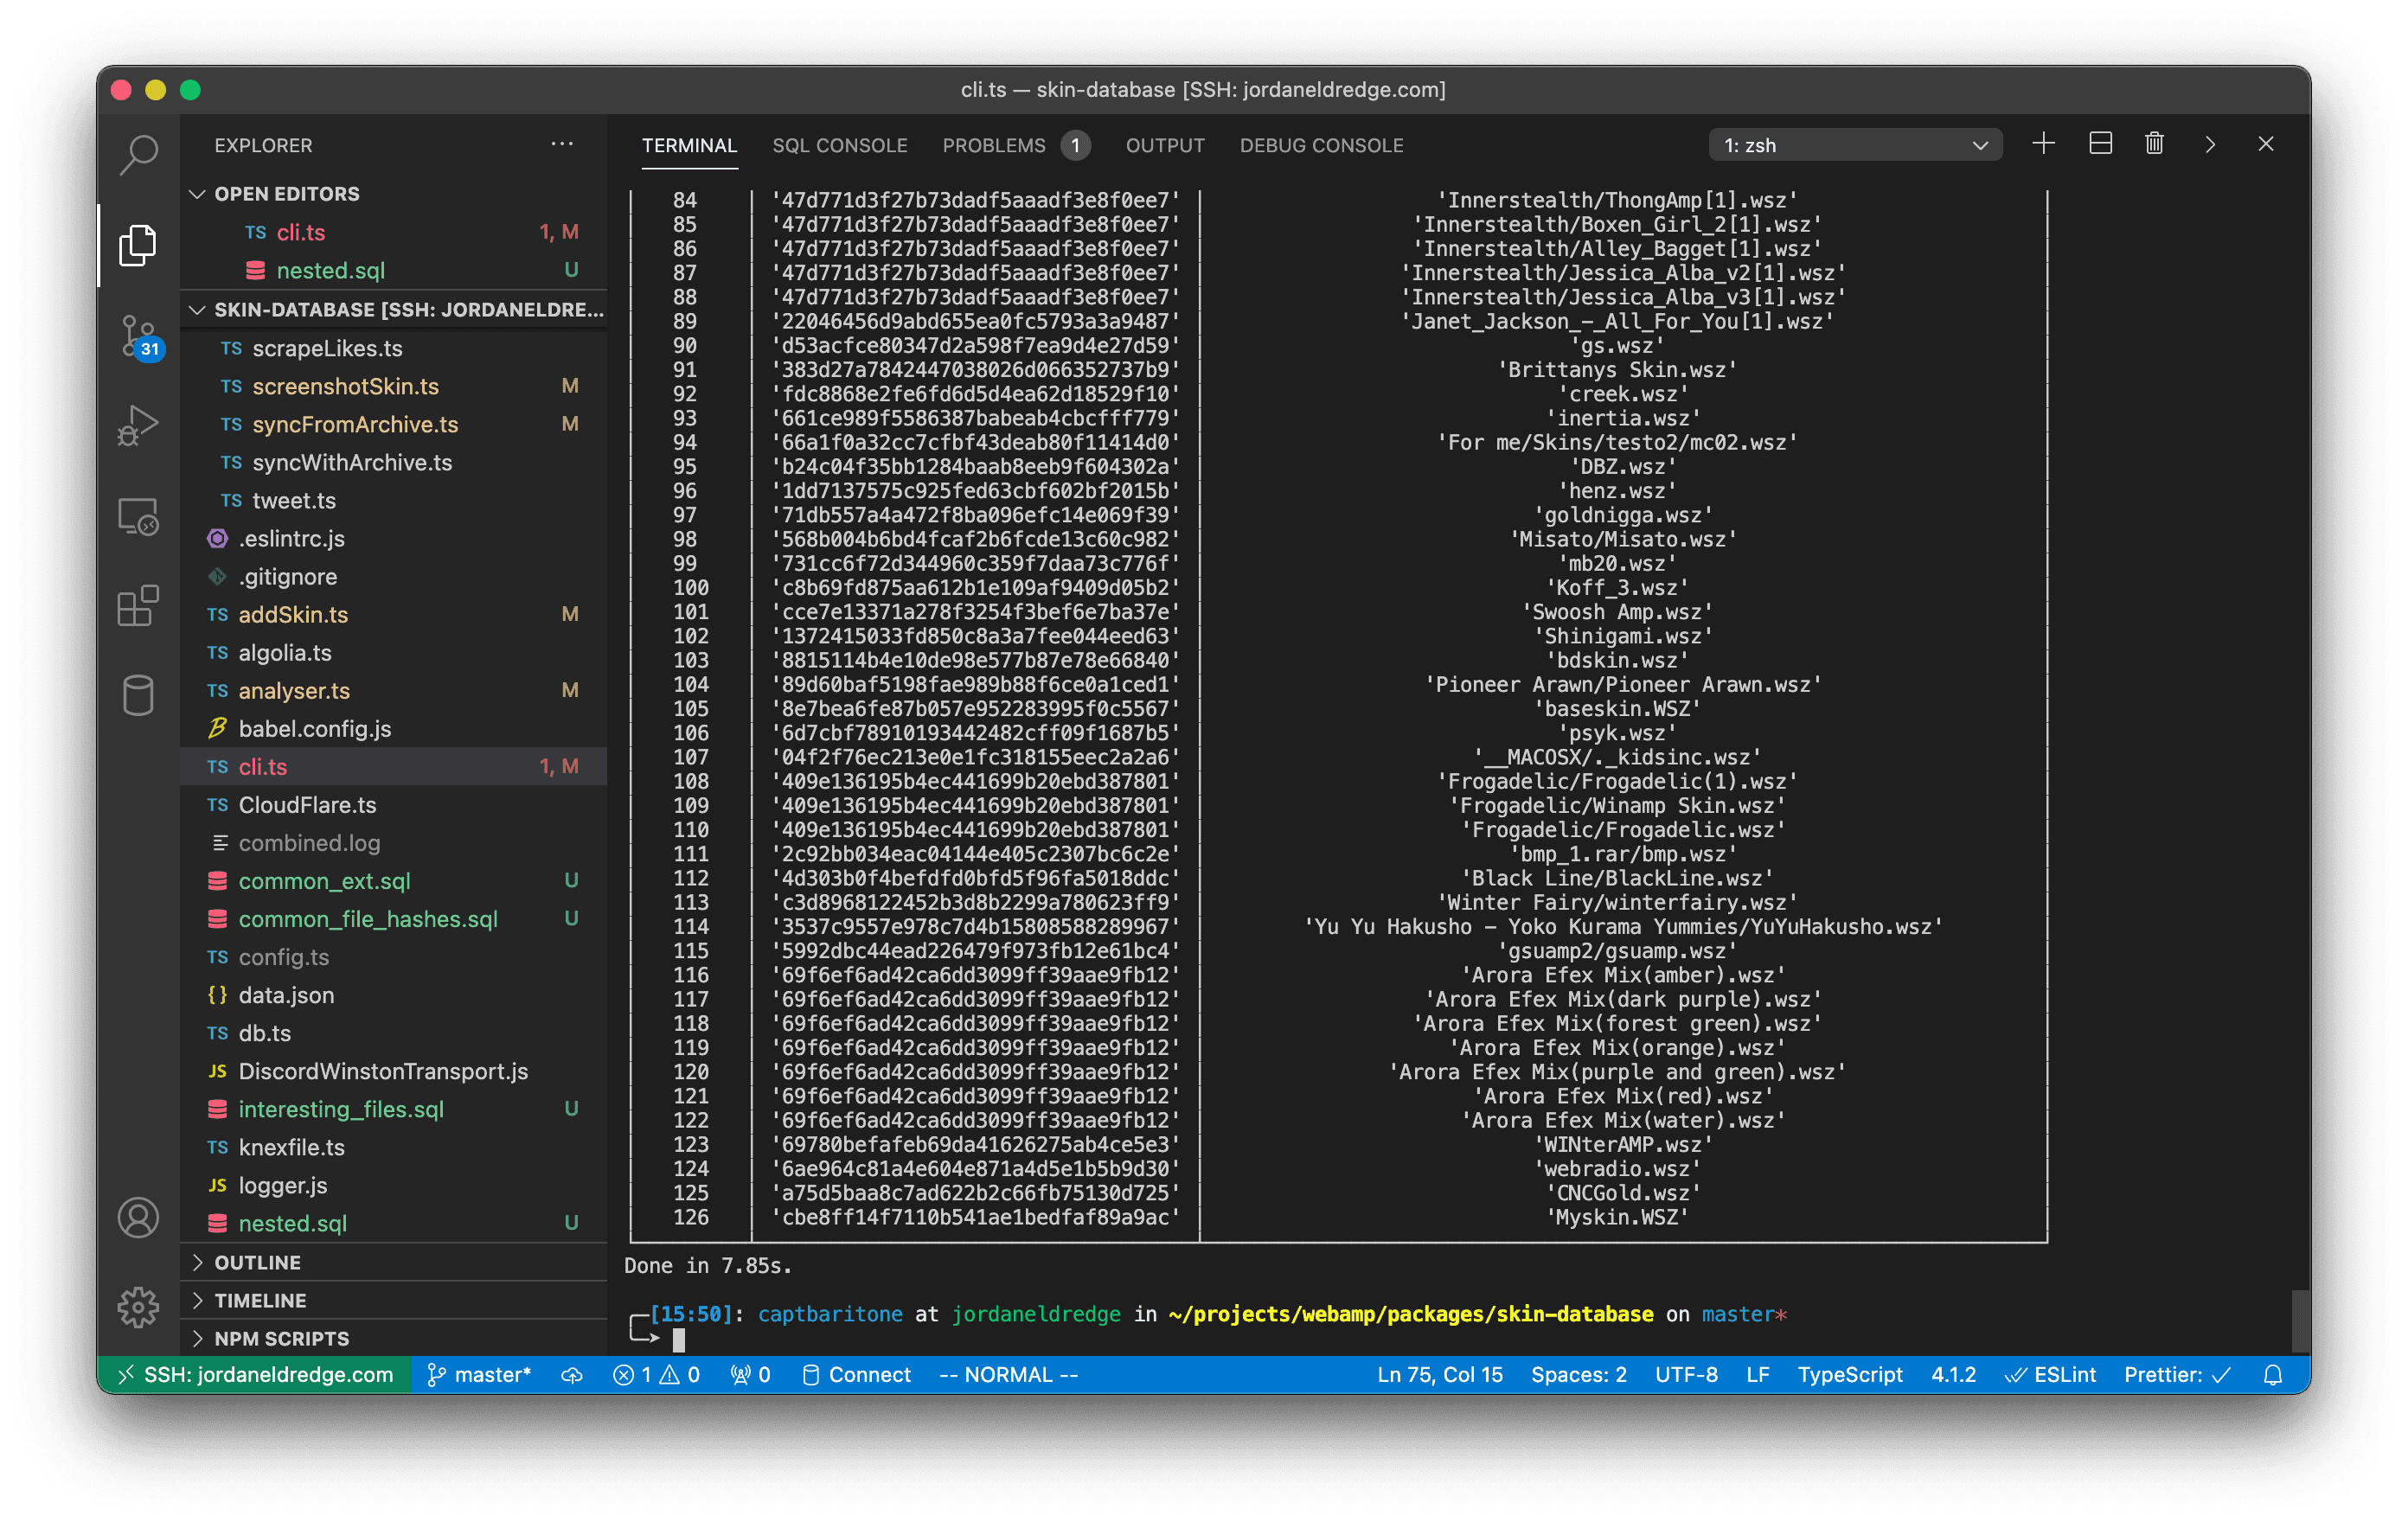Split the terminal pane
This screenshot has height=1522, width=2408.
click(x=2099, y=144)
